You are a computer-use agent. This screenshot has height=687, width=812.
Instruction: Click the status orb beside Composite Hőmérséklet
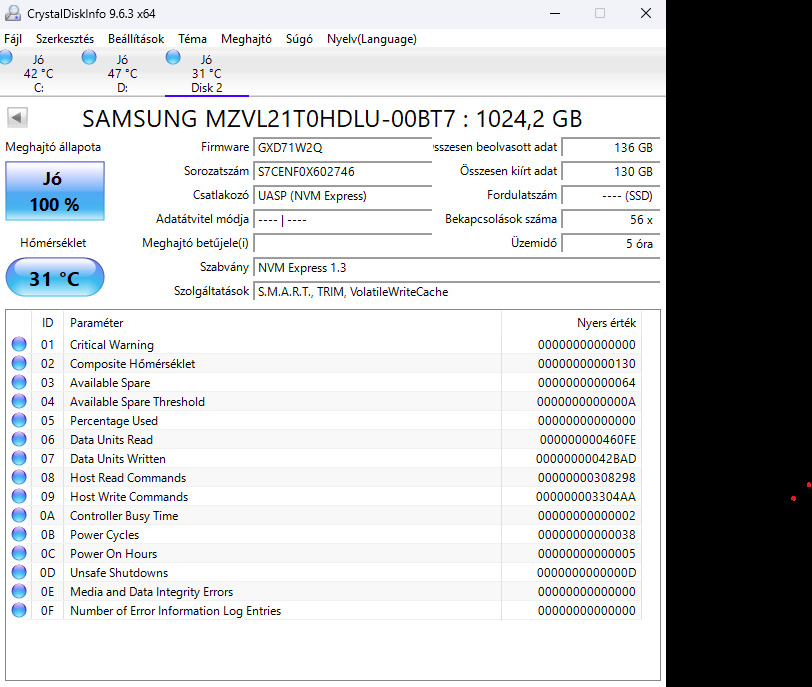(19, 363)
